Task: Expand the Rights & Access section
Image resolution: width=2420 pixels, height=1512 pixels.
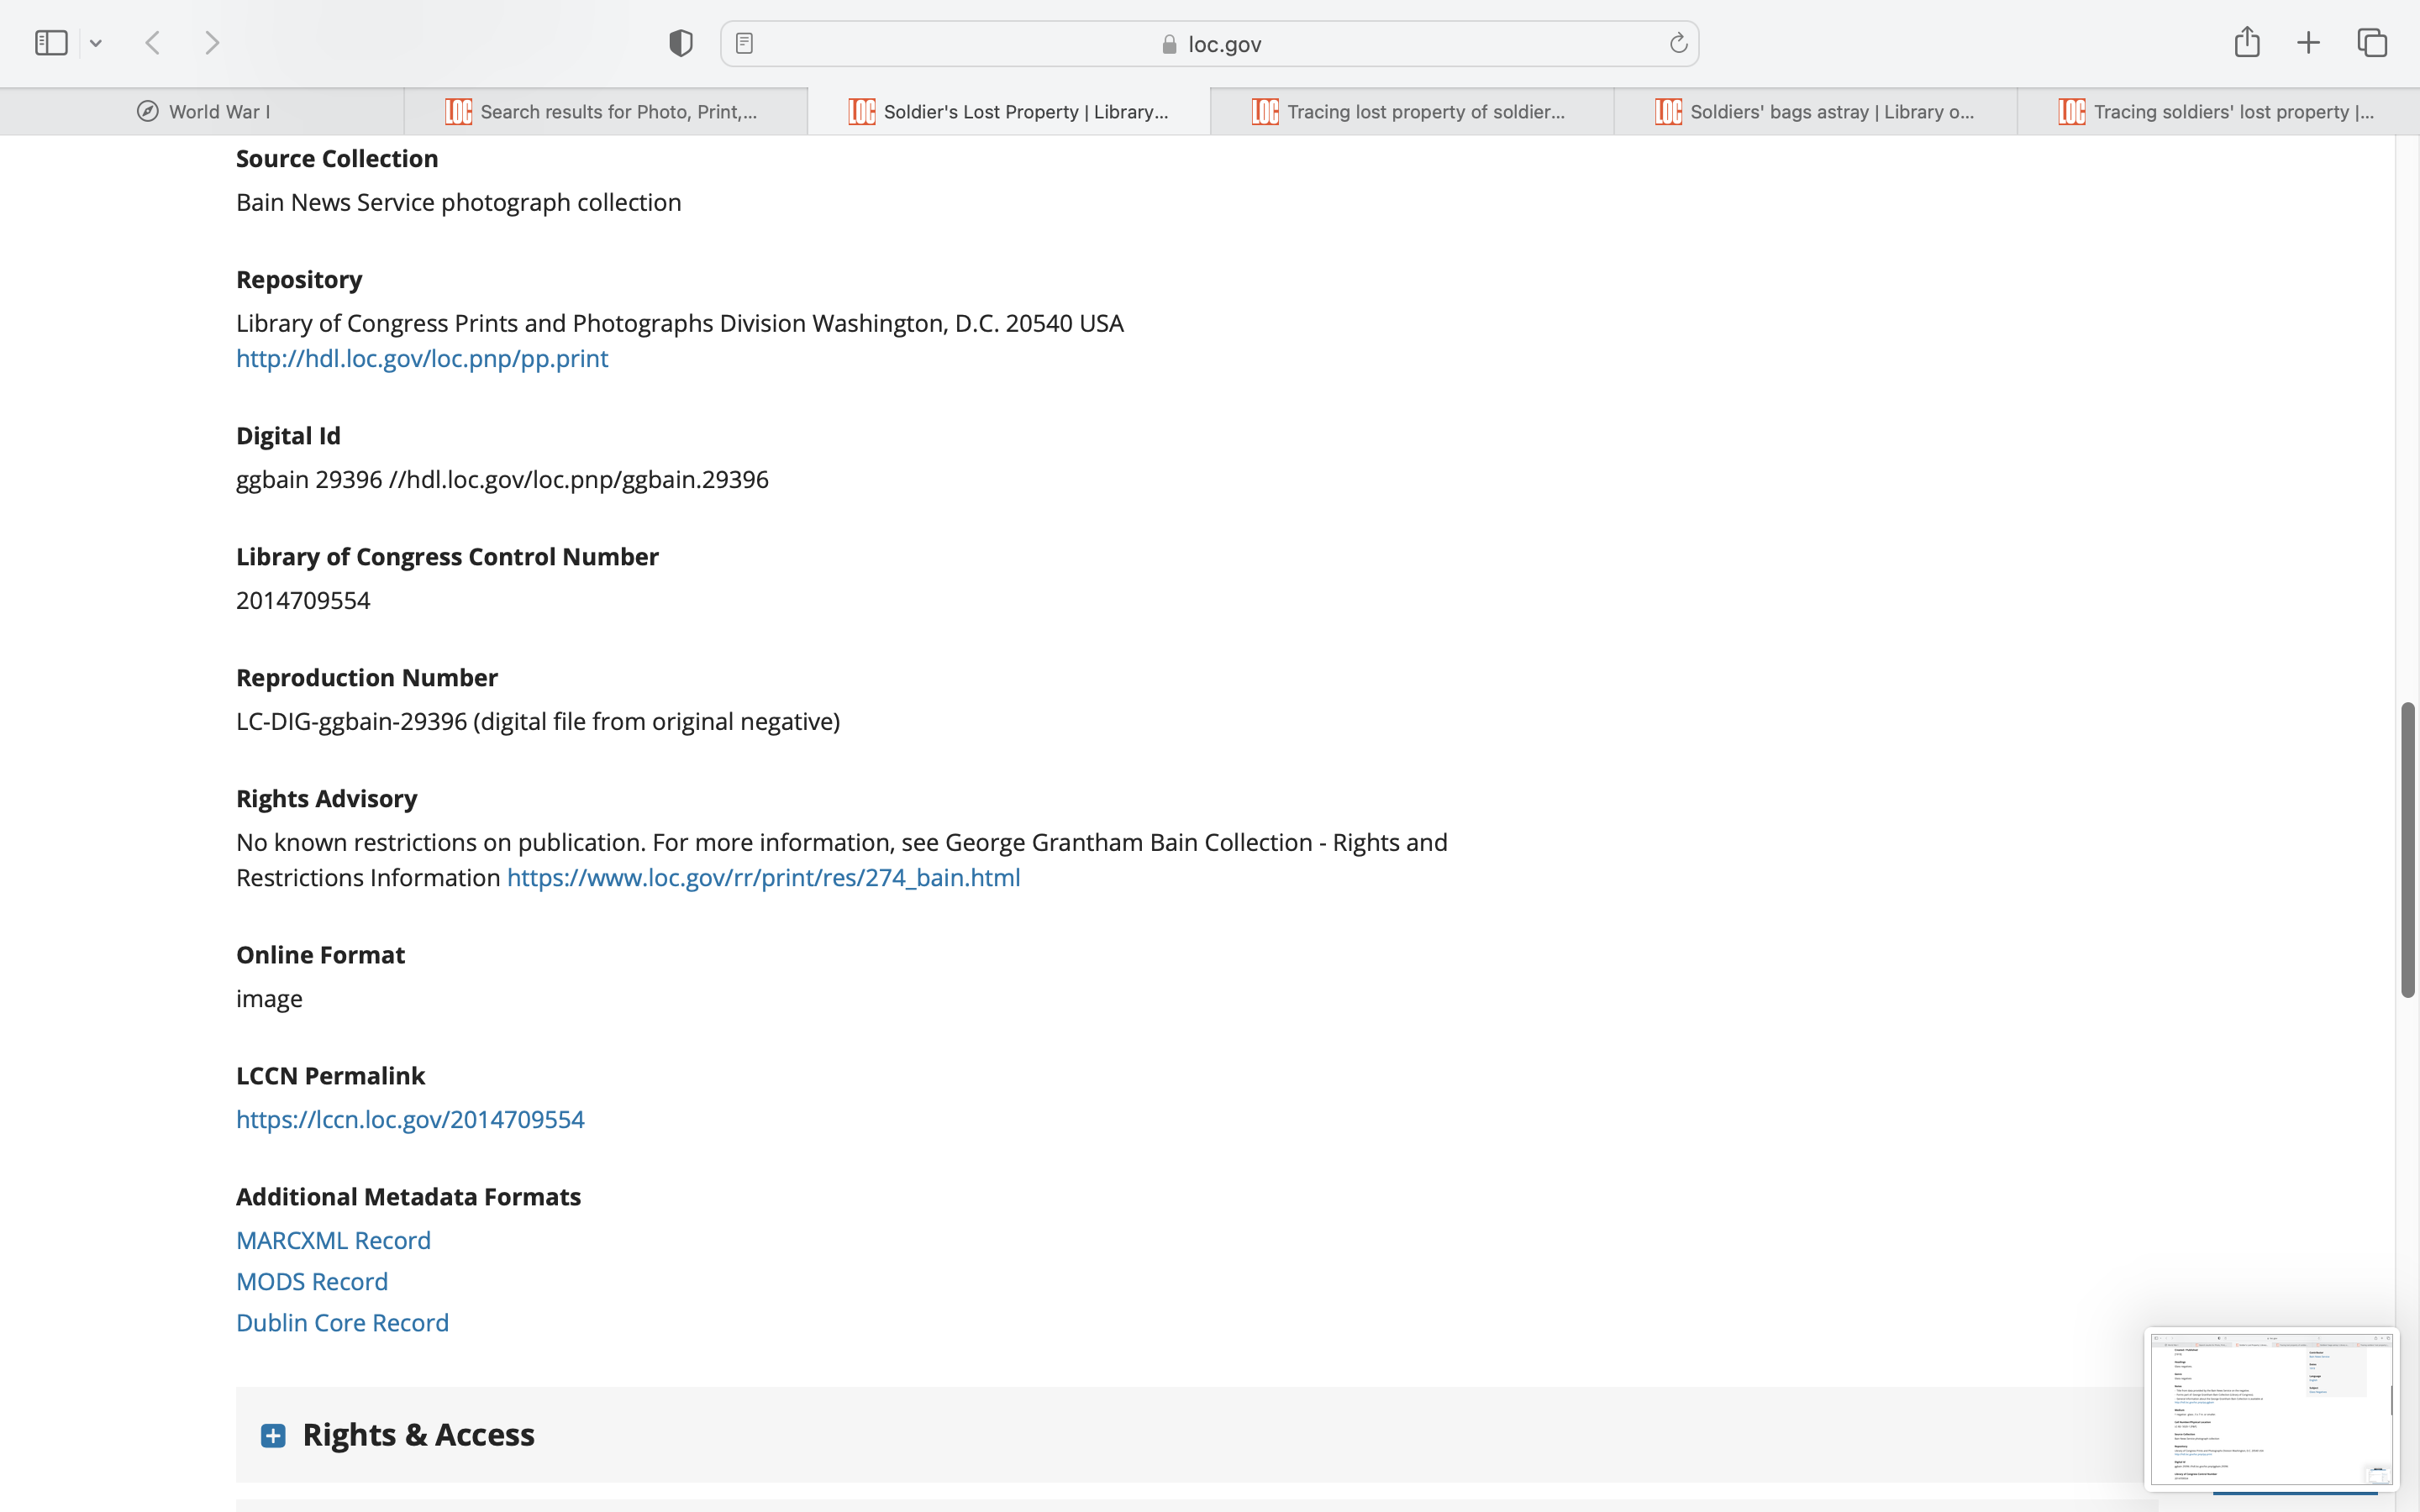Action: [x=273, y=1435]
